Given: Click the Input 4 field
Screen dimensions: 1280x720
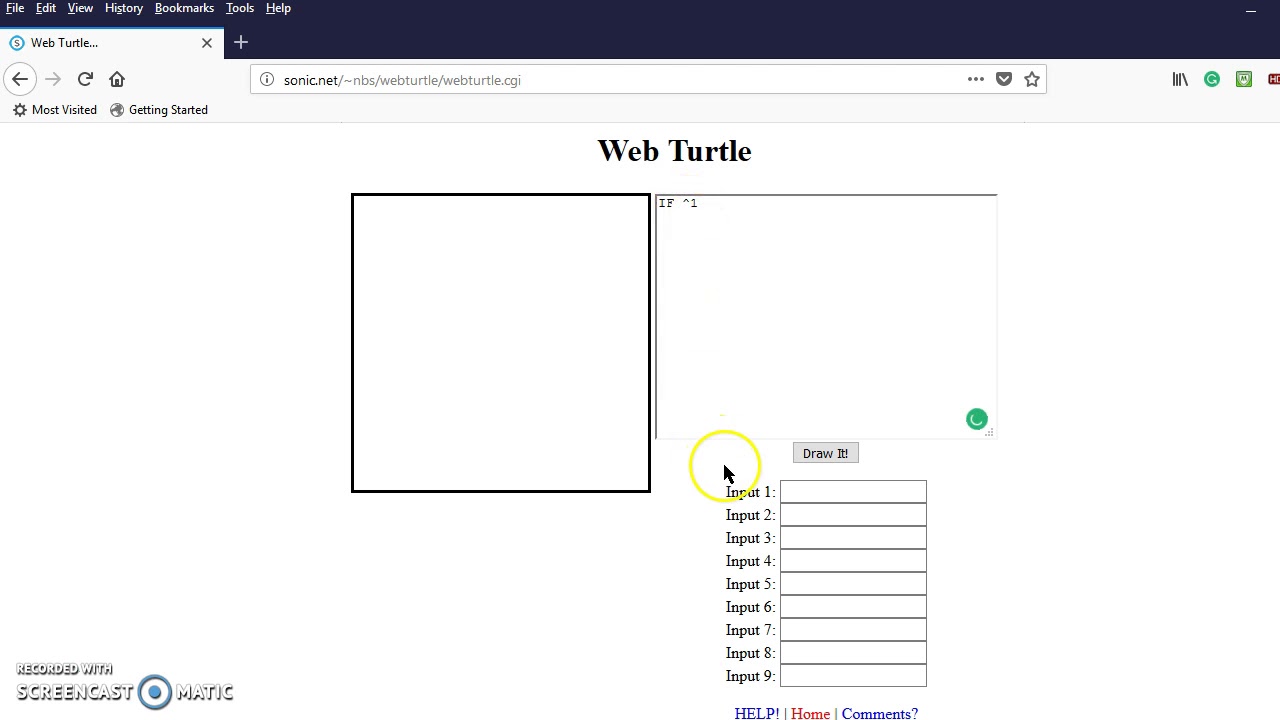Looking at the screenshot, I should [x=853, y=561].
